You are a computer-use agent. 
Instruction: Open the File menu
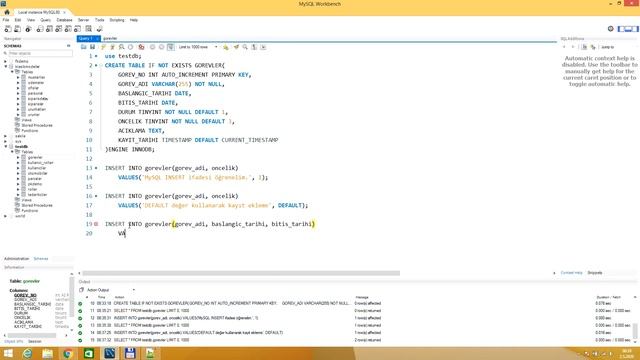point(6,20)
